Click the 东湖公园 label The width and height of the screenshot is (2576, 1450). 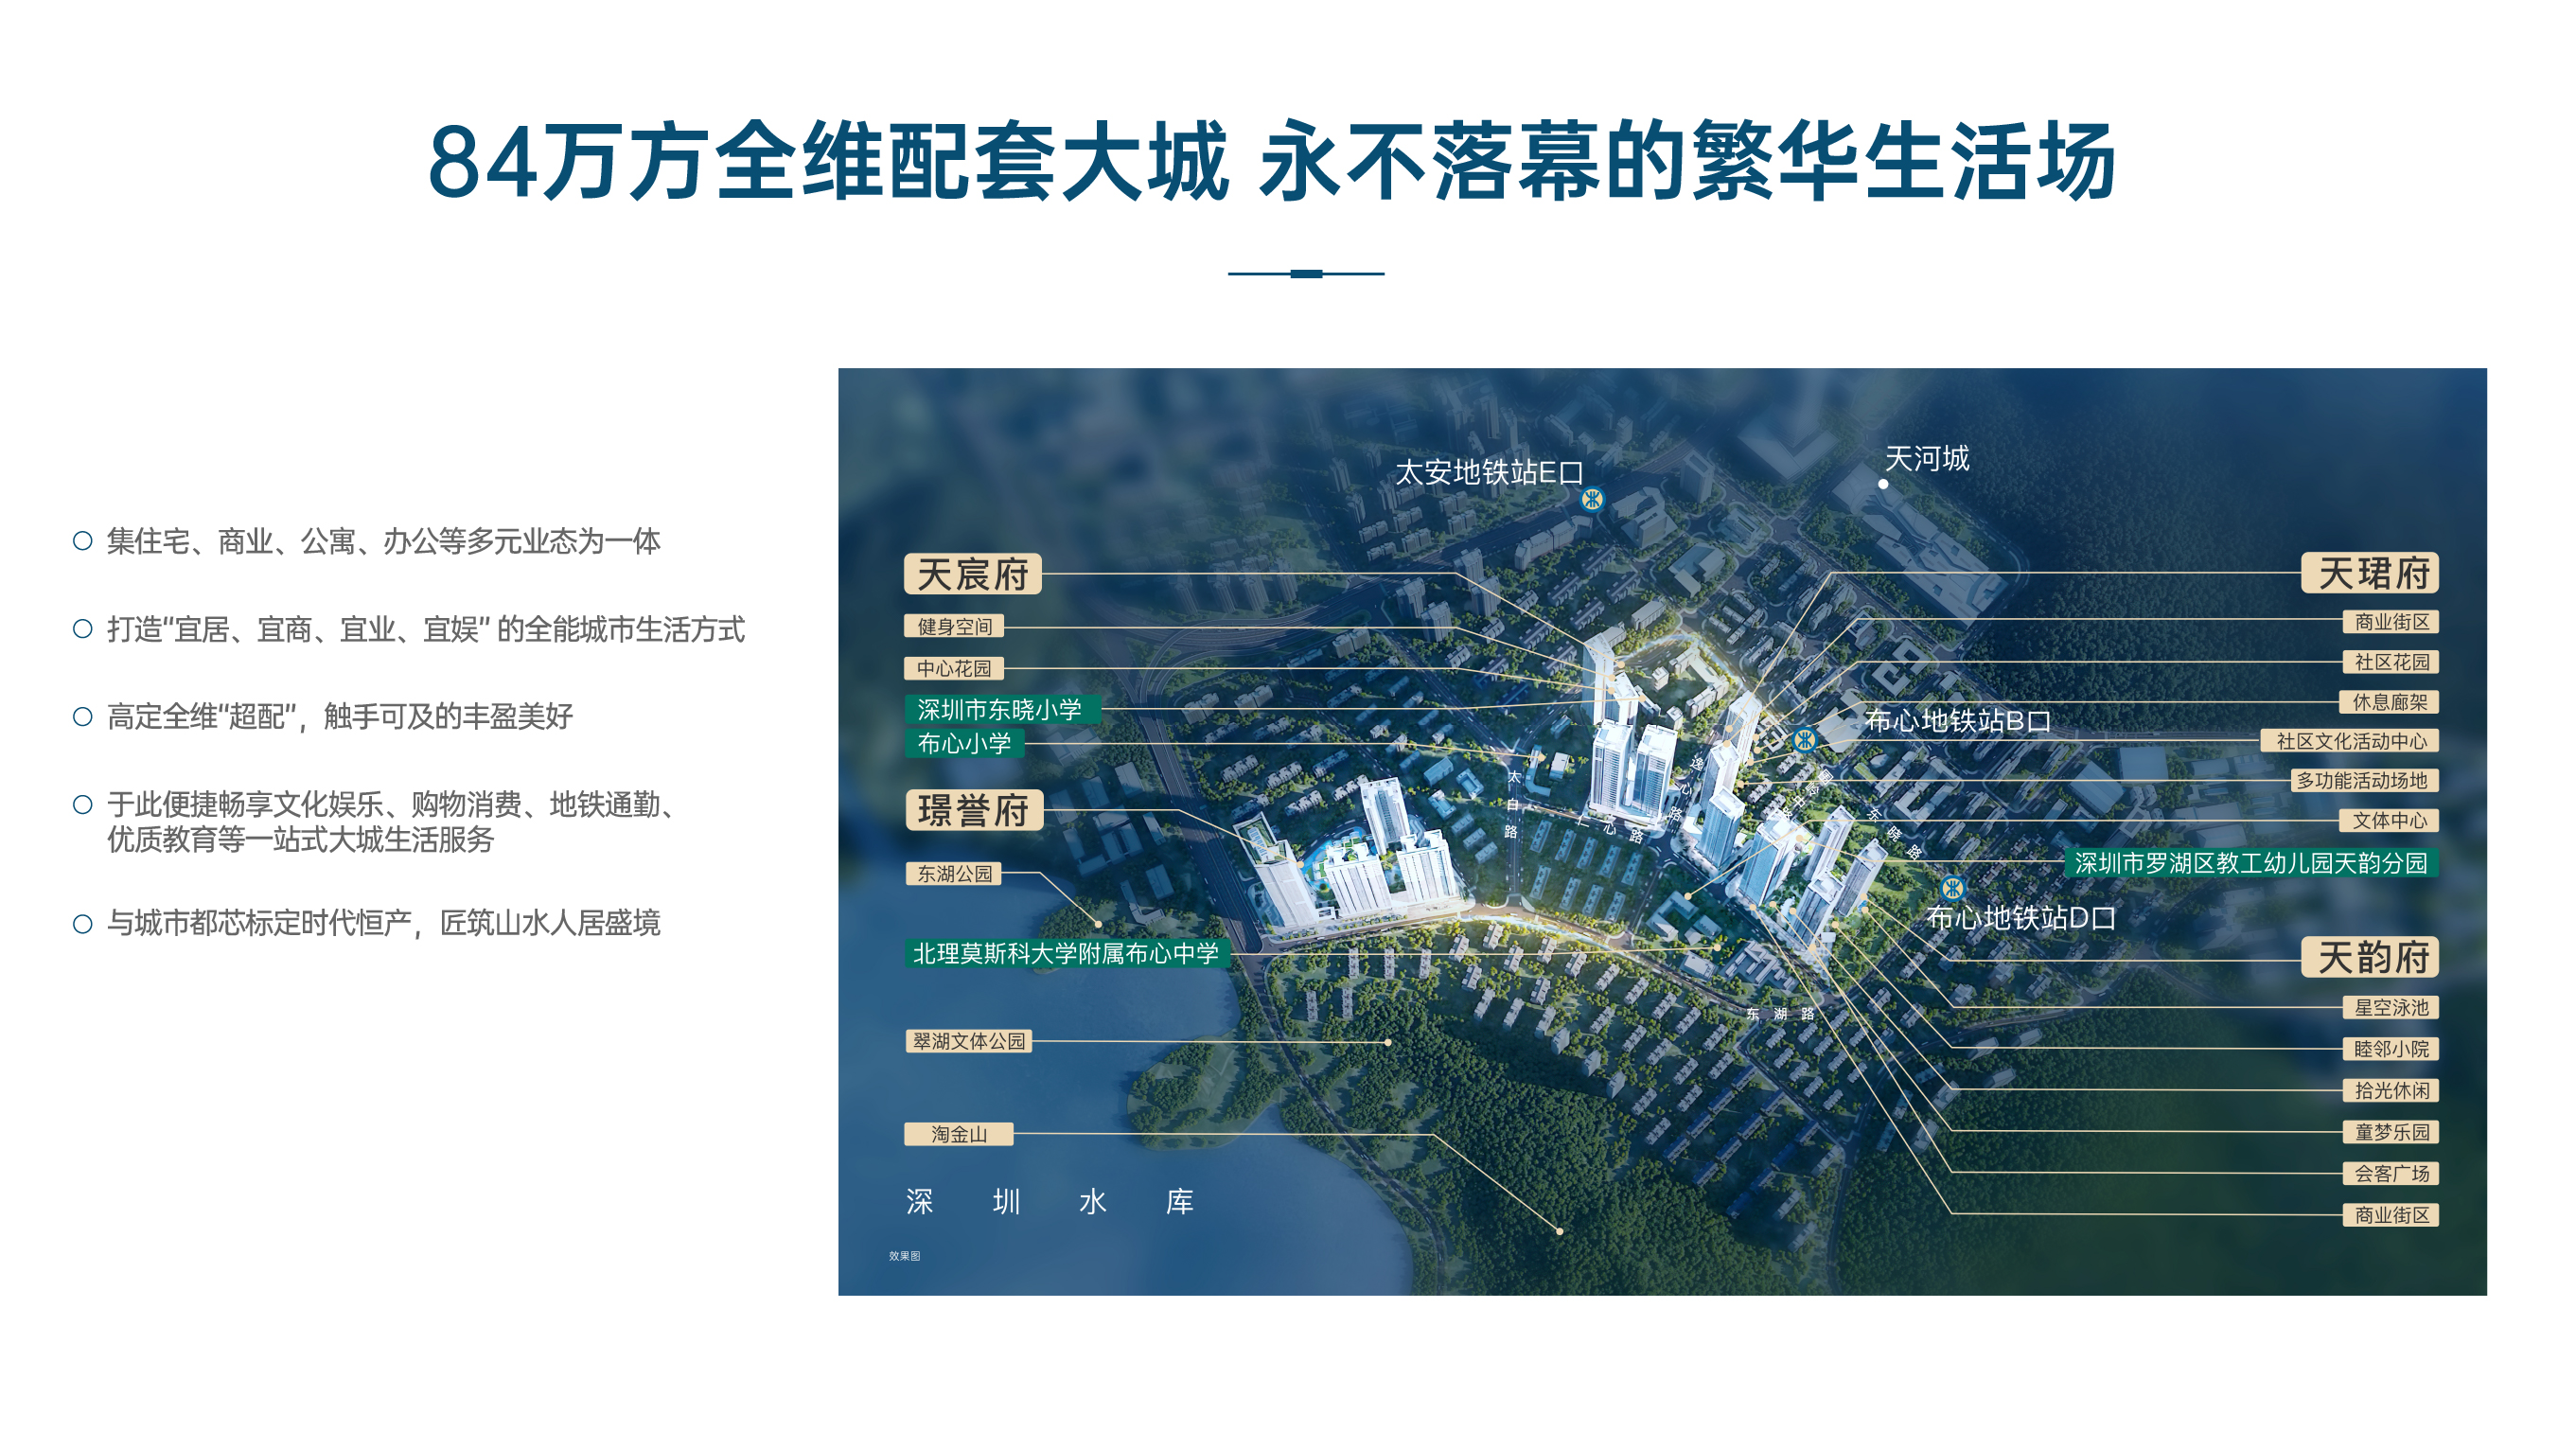pos(954,874)
